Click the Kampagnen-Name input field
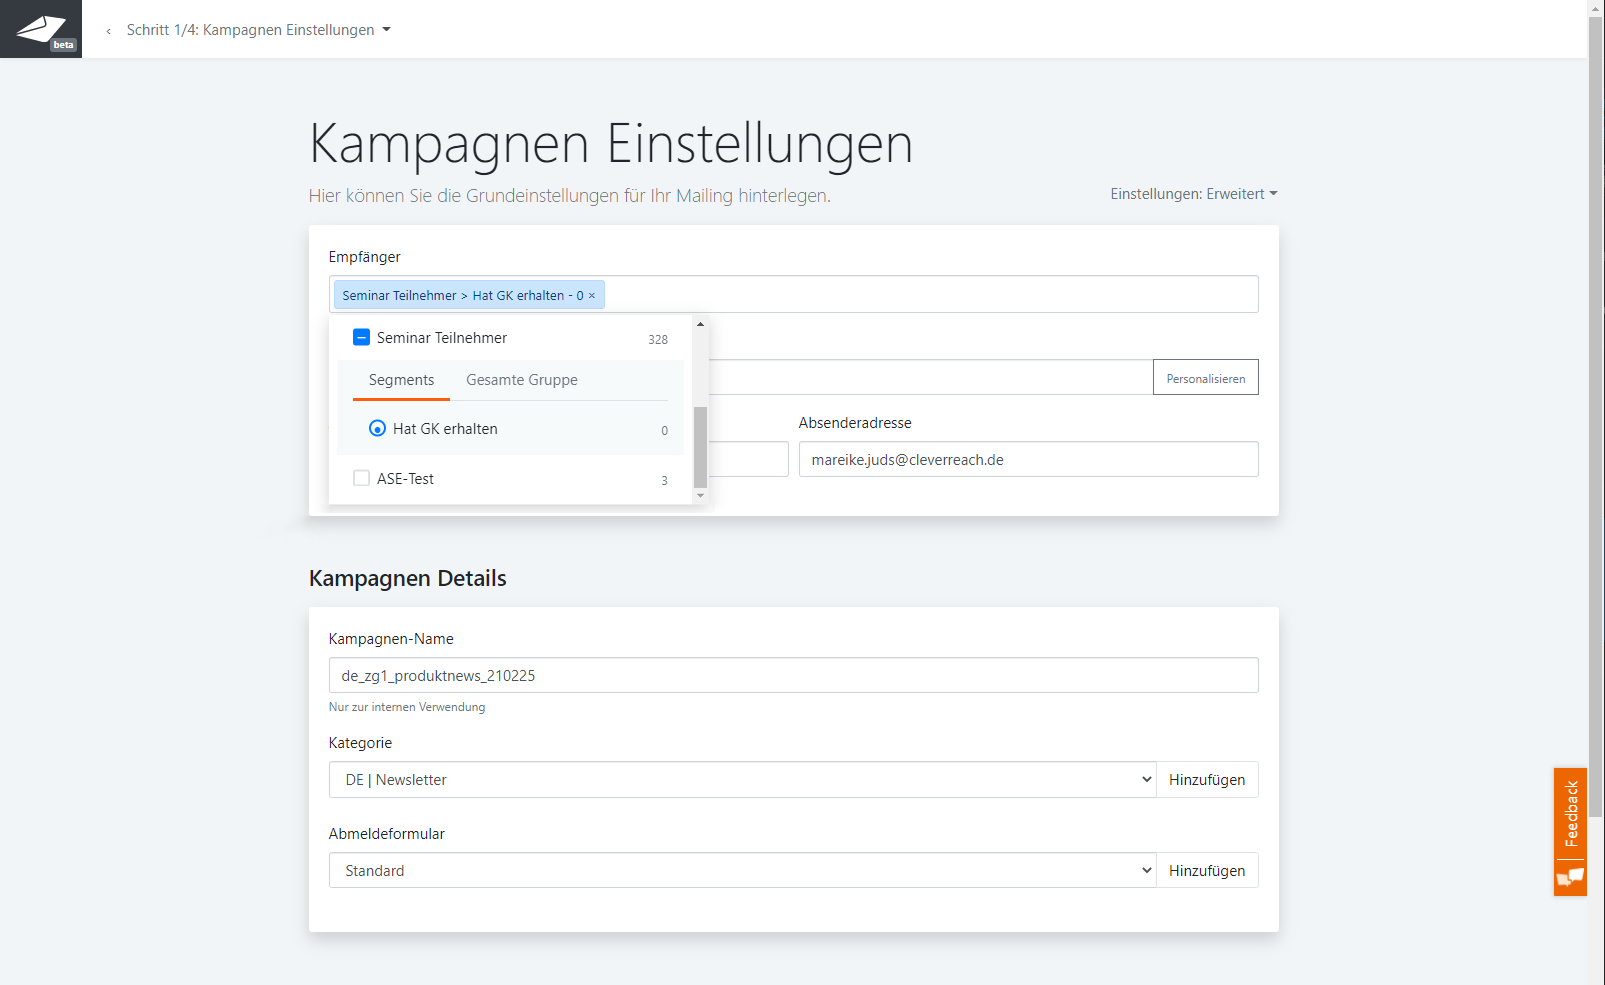Viewport: 1605px width, 985px height. [x=792, y=676]
